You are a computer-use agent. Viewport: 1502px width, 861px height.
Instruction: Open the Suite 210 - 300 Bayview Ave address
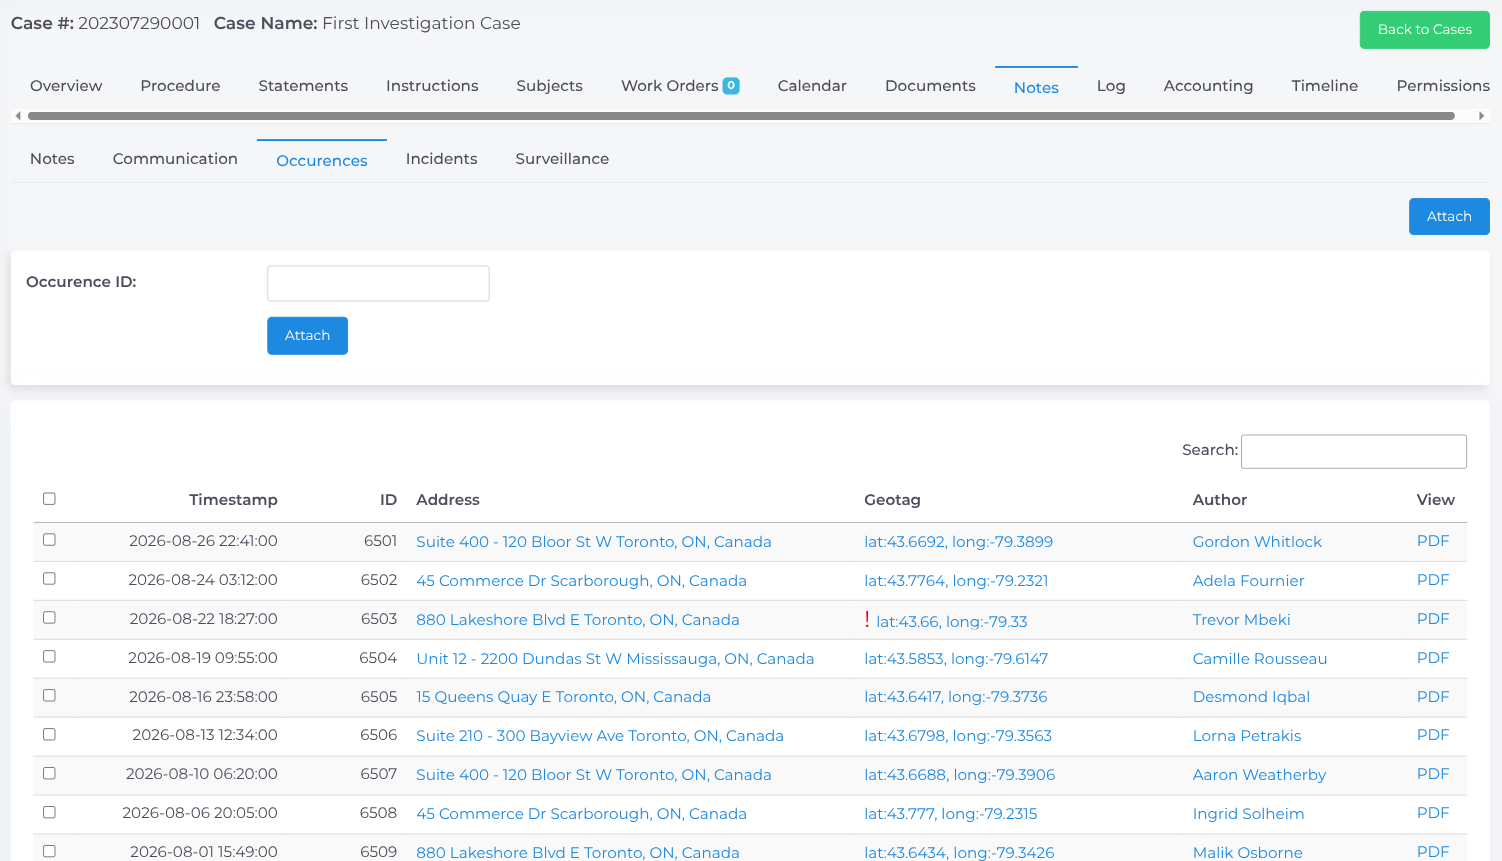tap(600, 736)
